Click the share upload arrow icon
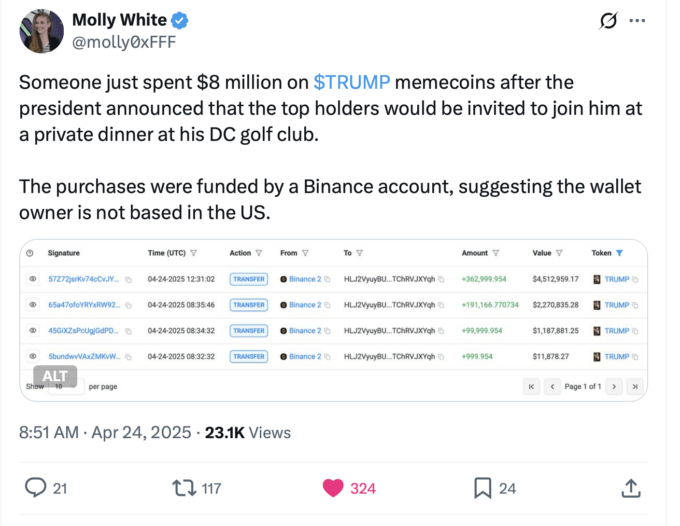The height and width of the screenshot is (526, 680). [631, 488]
